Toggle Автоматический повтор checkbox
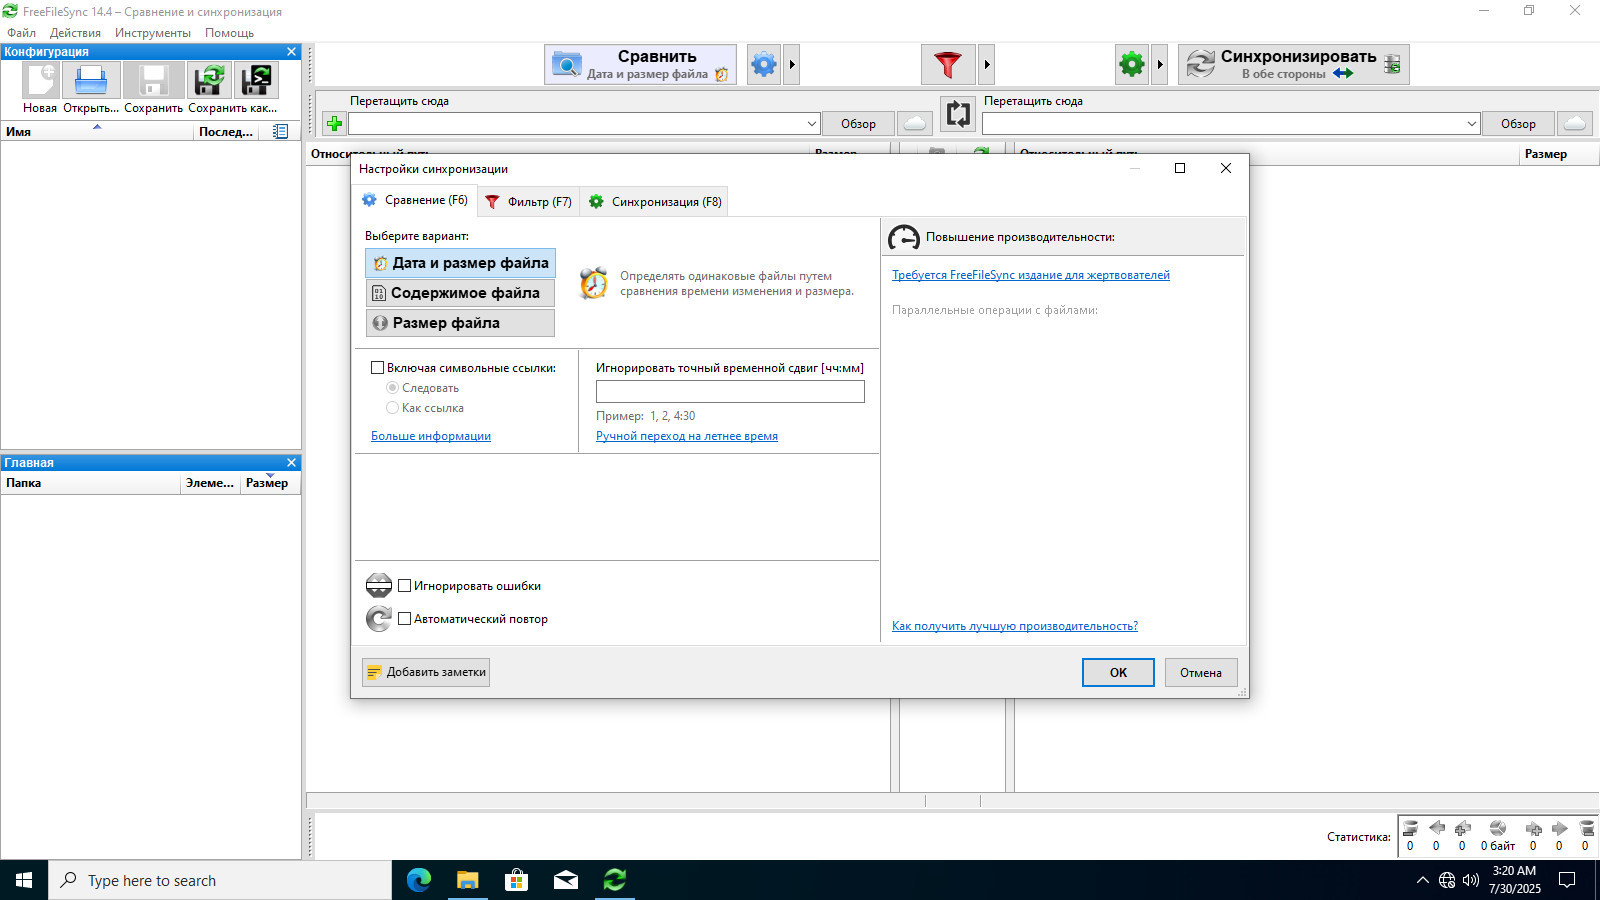Image resolution: width=1600 pixels, height=900 pixels. point(405,619)
